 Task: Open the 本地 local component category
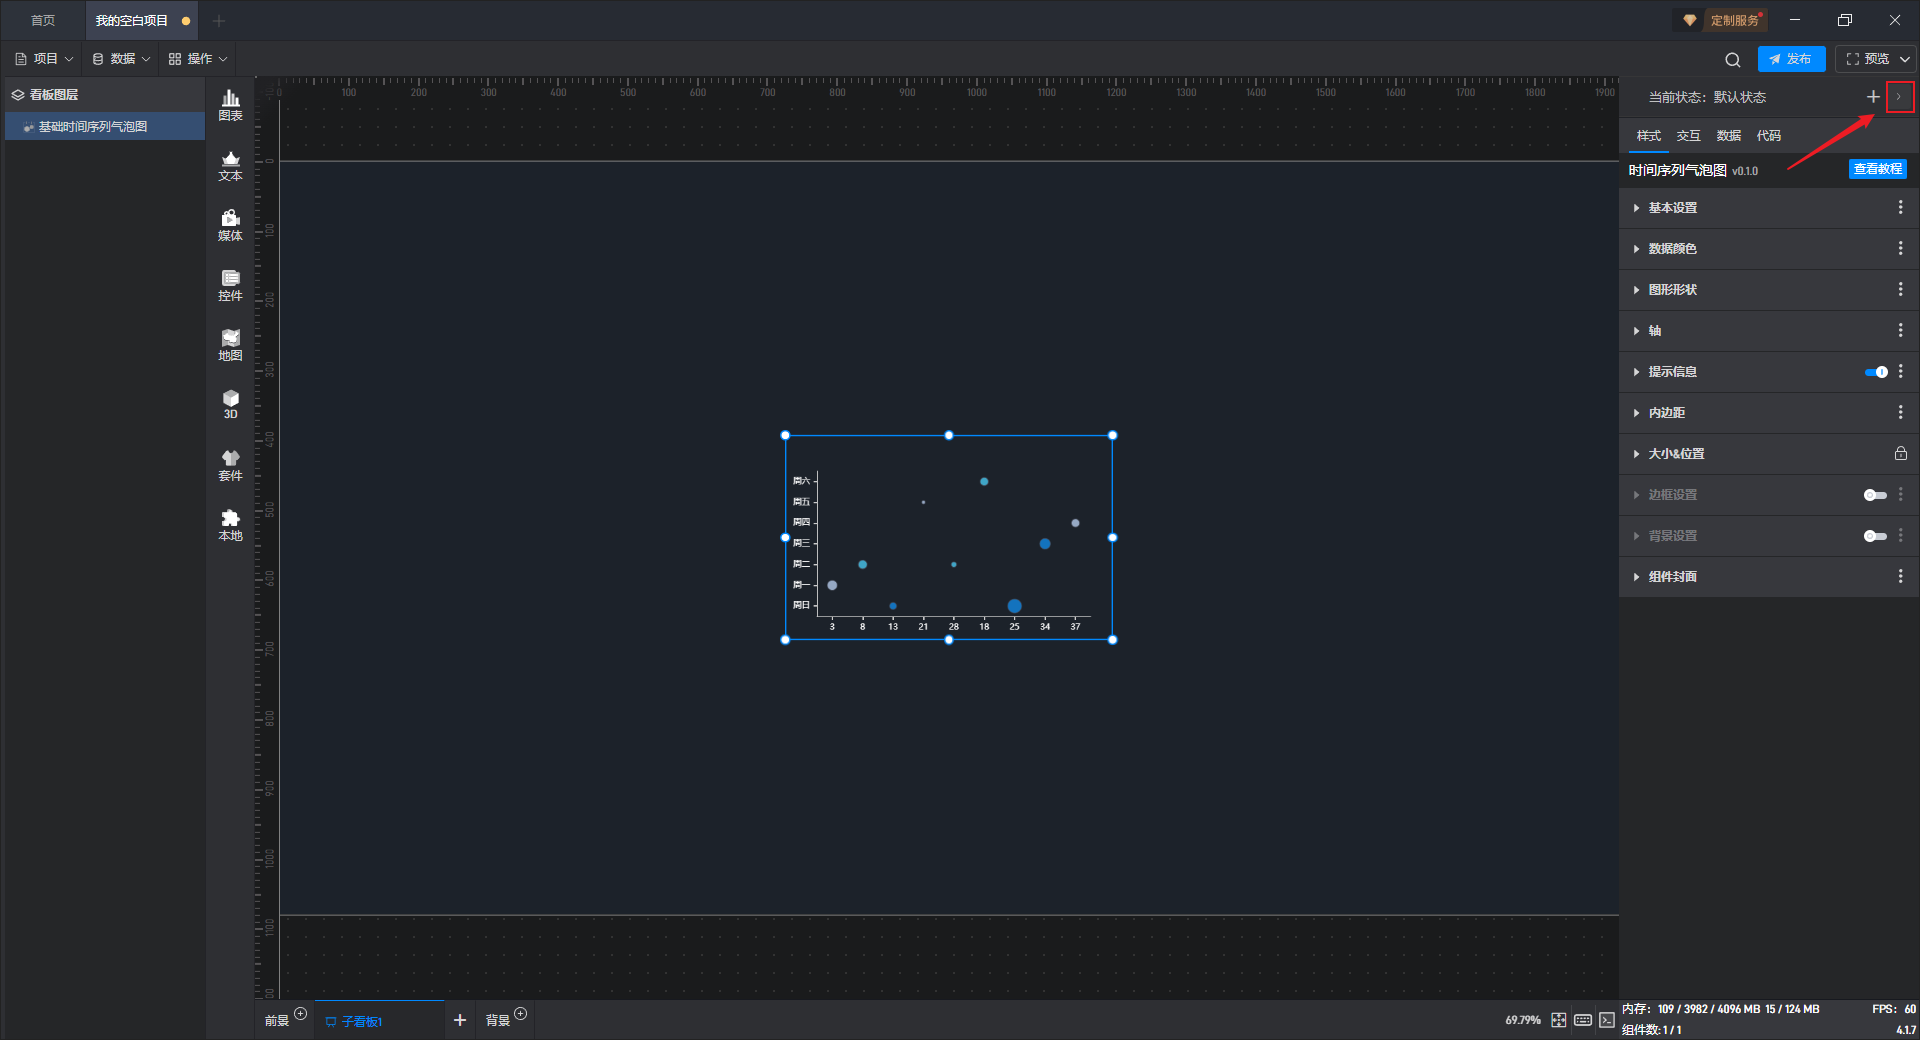pyautogui.click(x=230, y=525)
